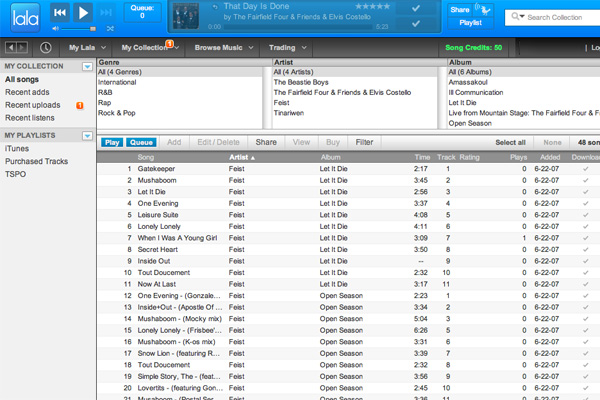This screenshot has width=600, height=400.
Task: Click download checkmark for Gatekeeper row
Action: [585, 169]
